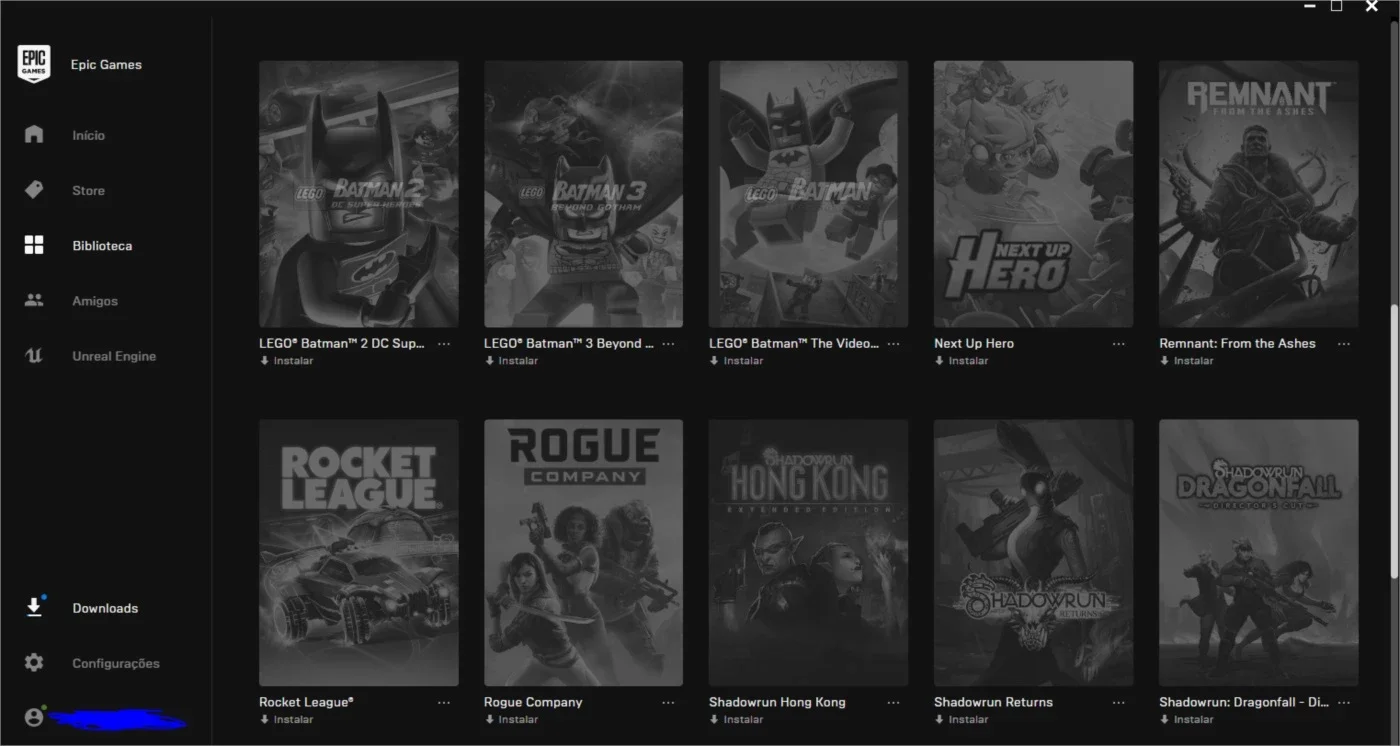Open the Unreal Engine section
The width and height of the screenshot is (1400, 746).
pyautogui.click(x=114, y=356)
